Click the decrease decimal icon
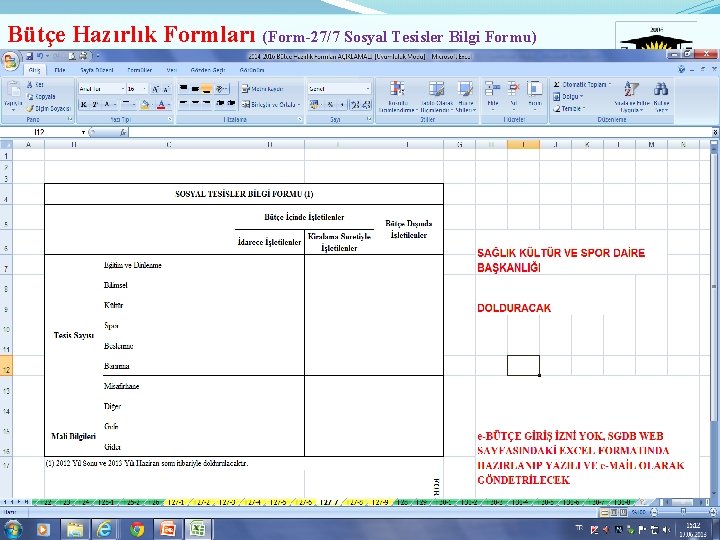This screenshot has width=720, height=540. 366,105
